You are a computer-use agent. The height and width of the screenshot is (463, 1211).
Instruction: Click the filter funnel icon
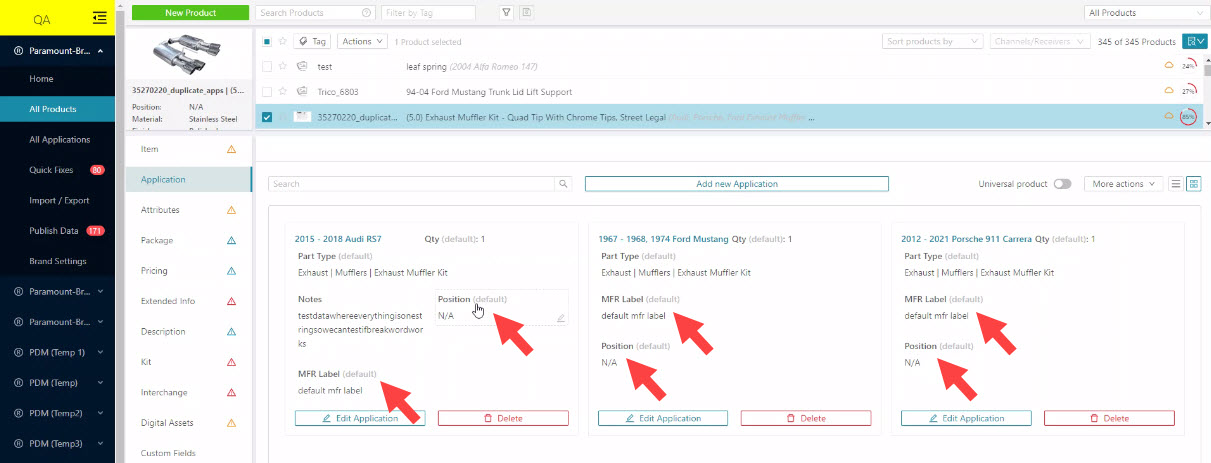[506, 13]
